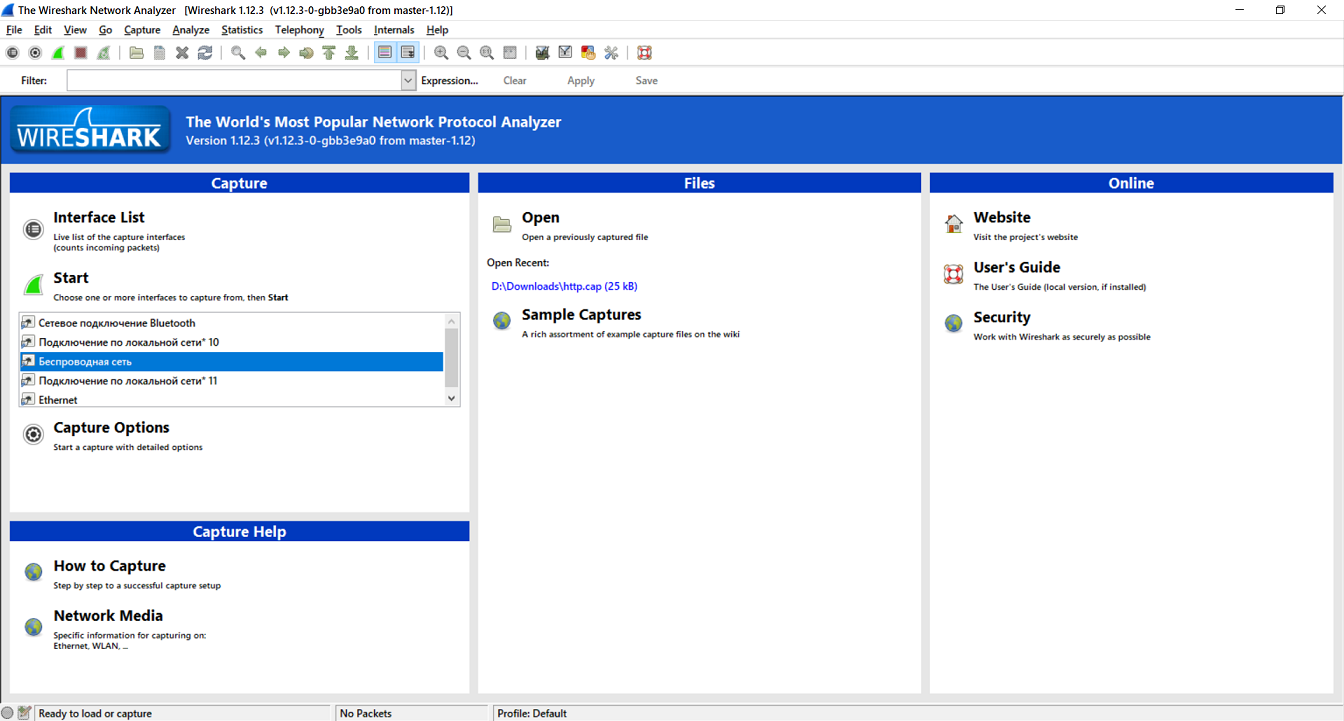1344x721 pixels.
Task: Click the Zoom out toolbar icon
Action: click(x=464, y=53)
